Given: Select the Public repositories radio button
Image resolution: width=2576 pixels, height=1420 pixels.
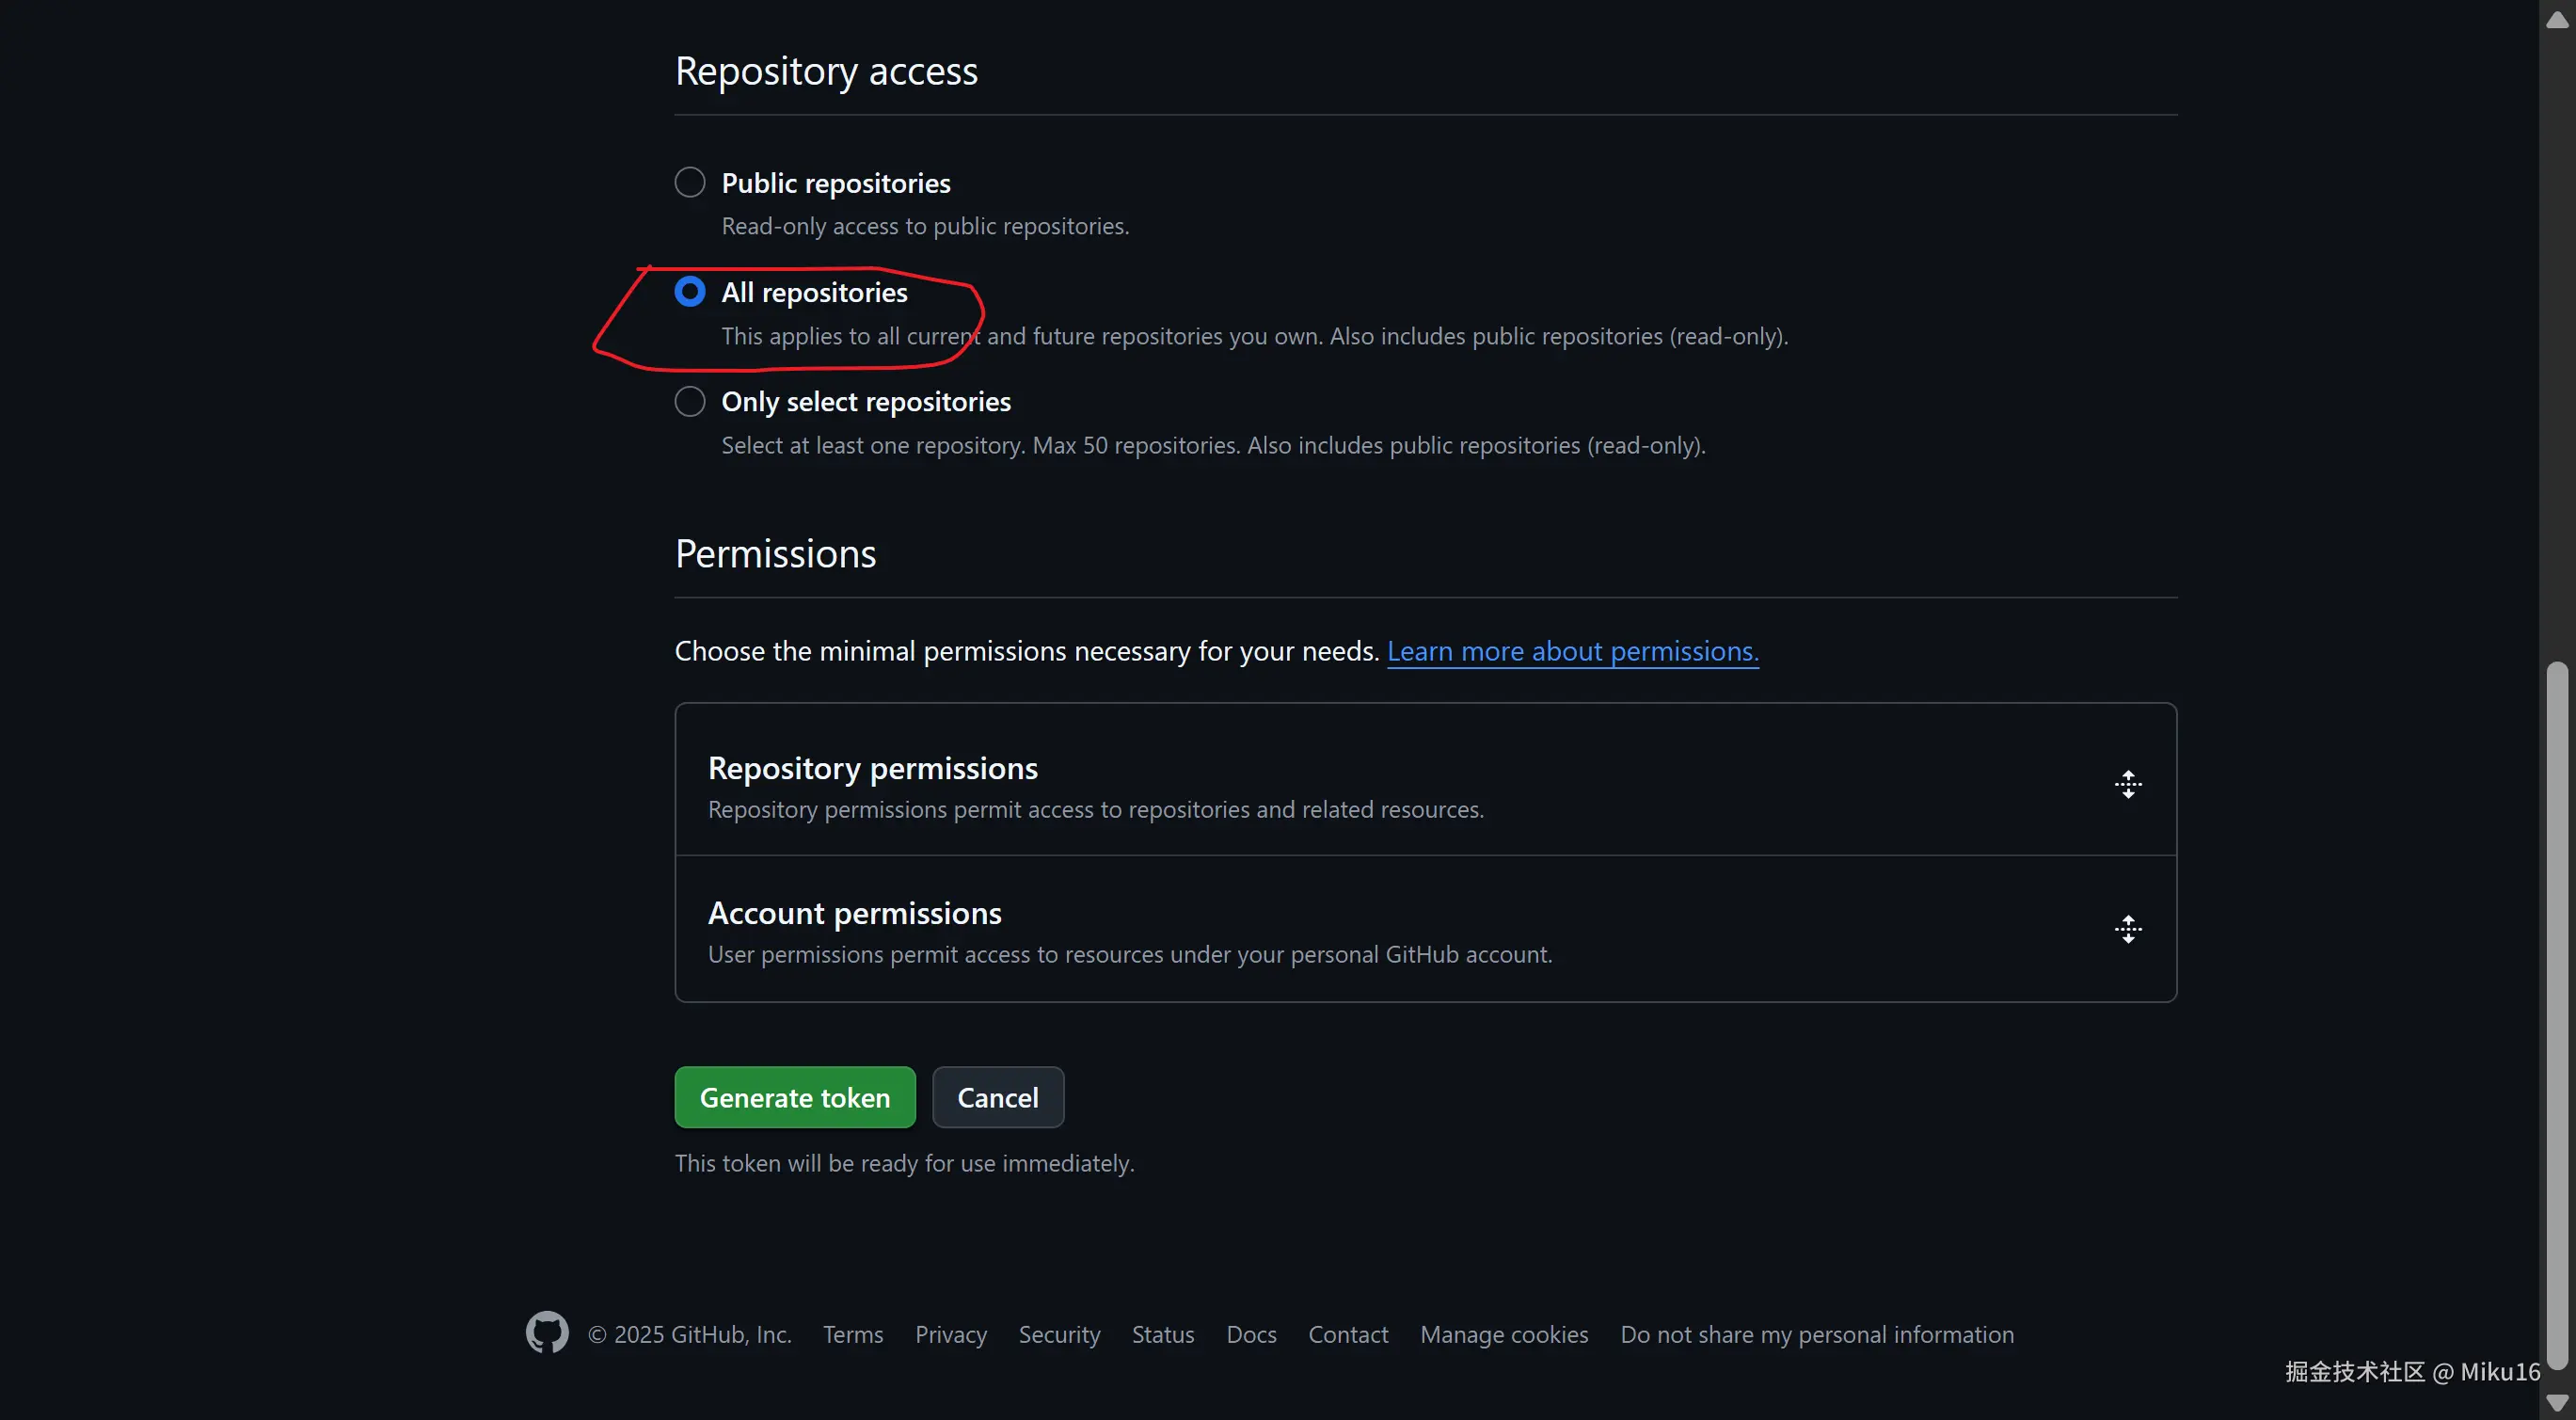Looking at the screenshot, I should 690,183.
